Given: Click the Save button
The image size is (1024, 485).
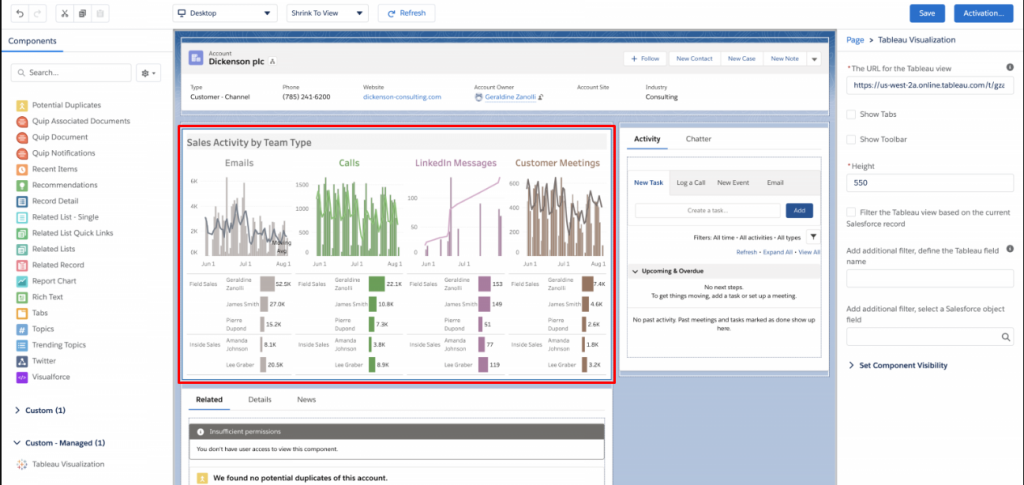Looking at the screenshot, I should click(926, 13).
